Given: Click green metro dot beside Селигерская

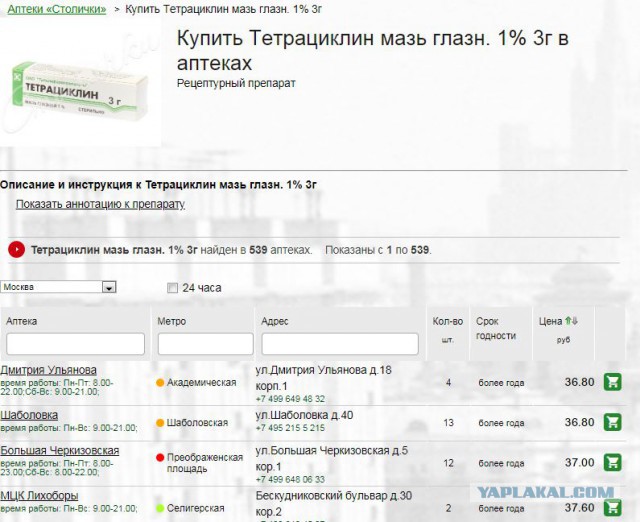Looking at the screenshot, I should [160, 509].
